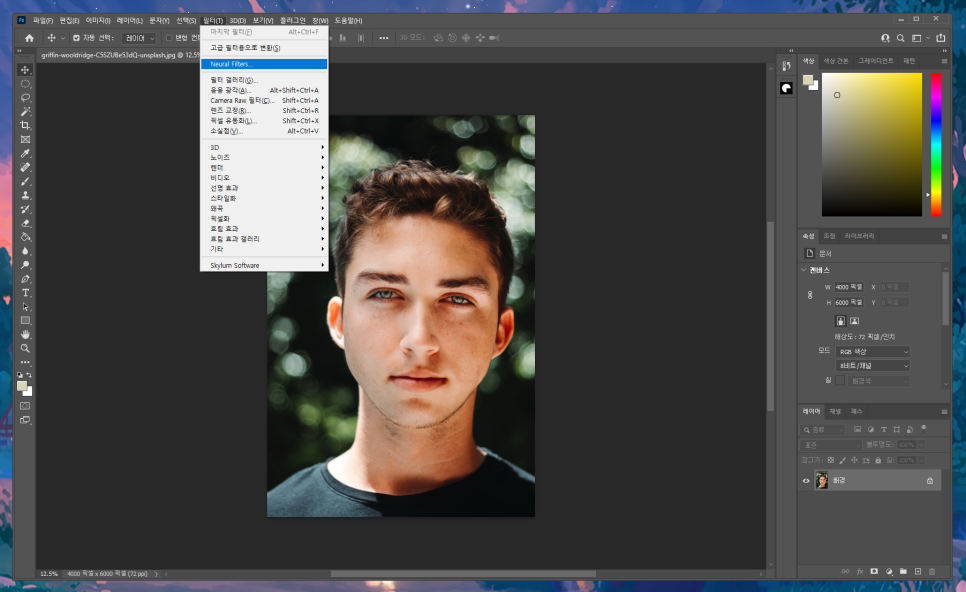Screen dimensions: 966x592
Task: Select the Eyedropper tool
Action: pos(25,153)
